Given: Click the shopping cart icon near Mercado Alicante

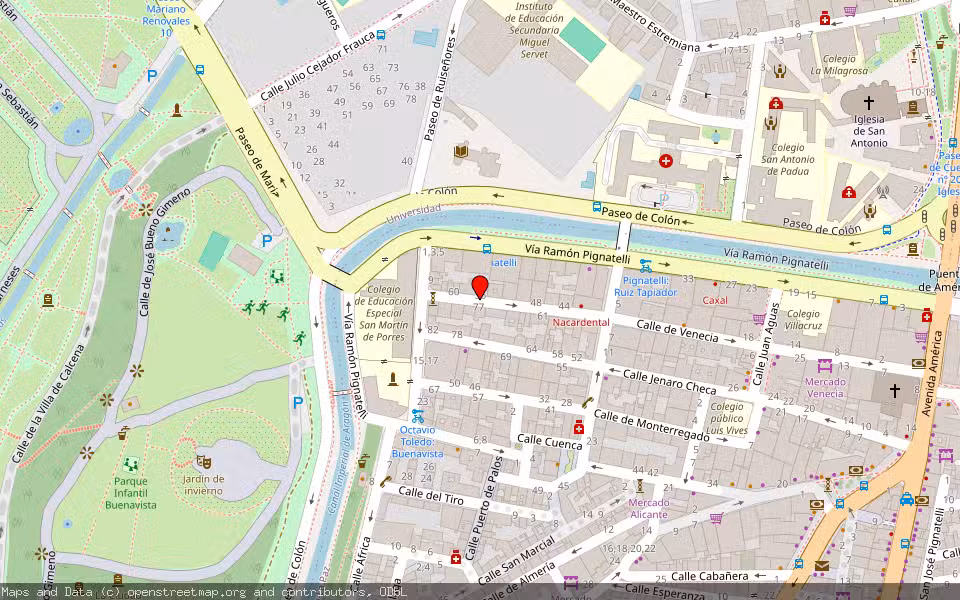Looking at the screenshot, I should pos(716,519).
